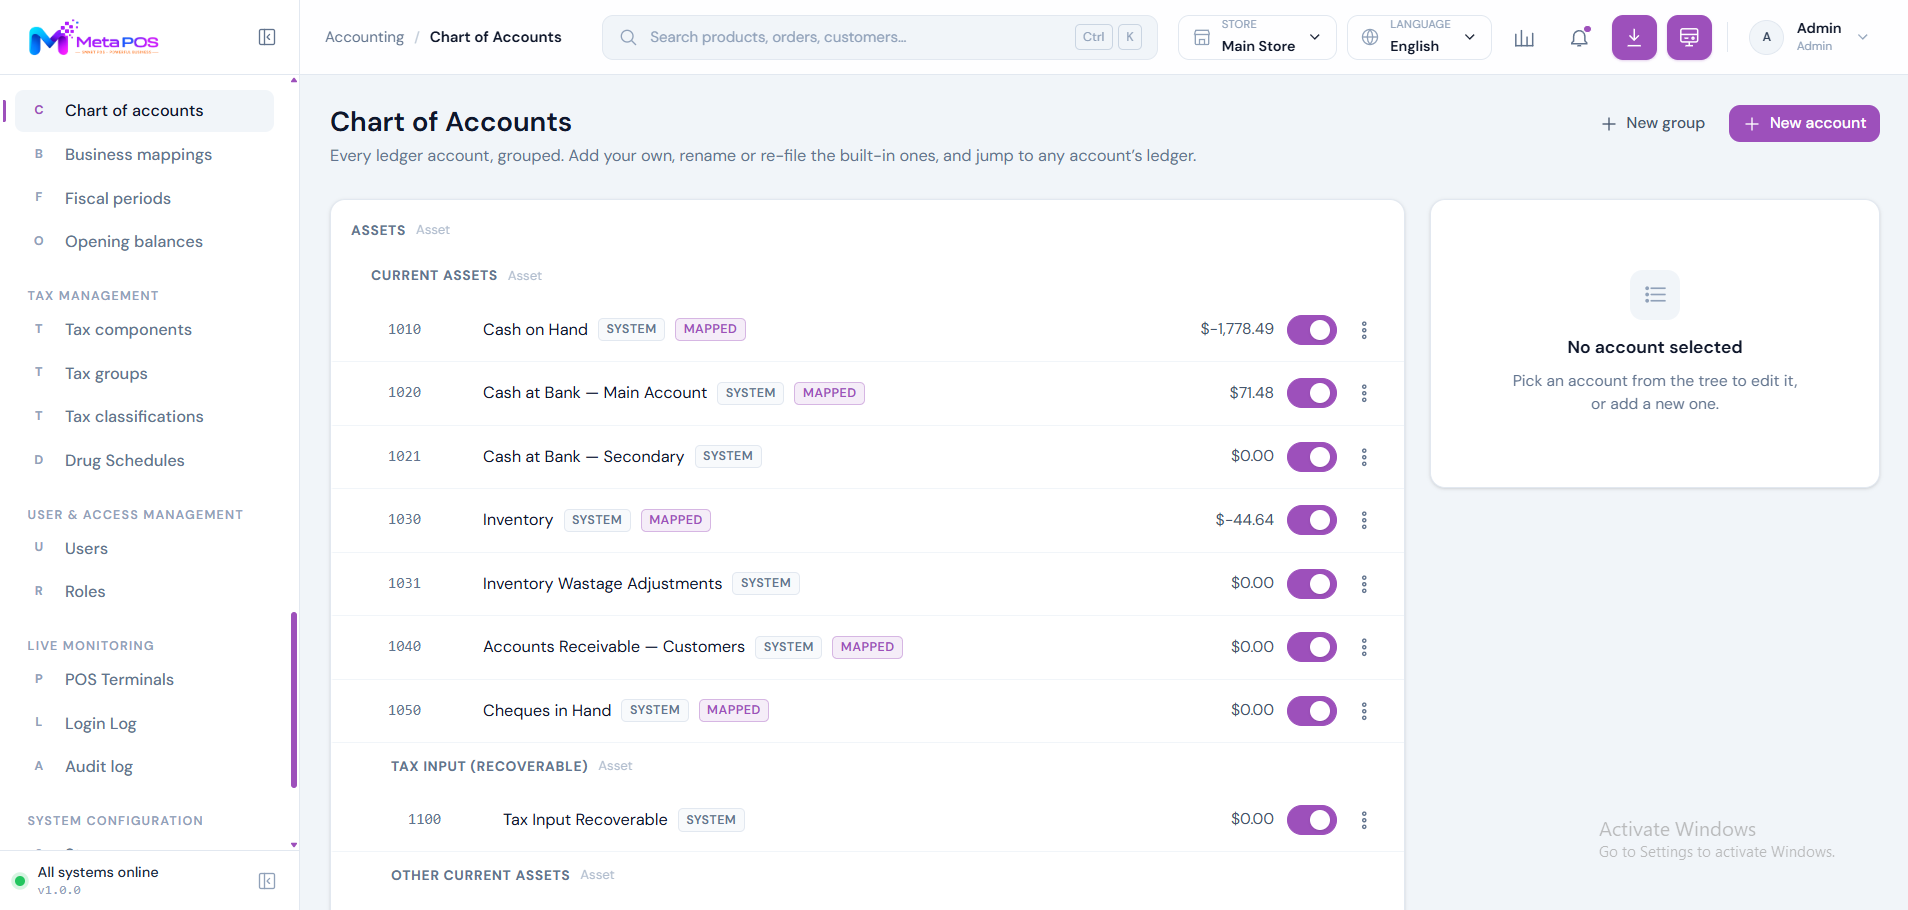Viewport: 1908px width, 910px height.
Task: Go to Users management
Action: tap(144, 549)
